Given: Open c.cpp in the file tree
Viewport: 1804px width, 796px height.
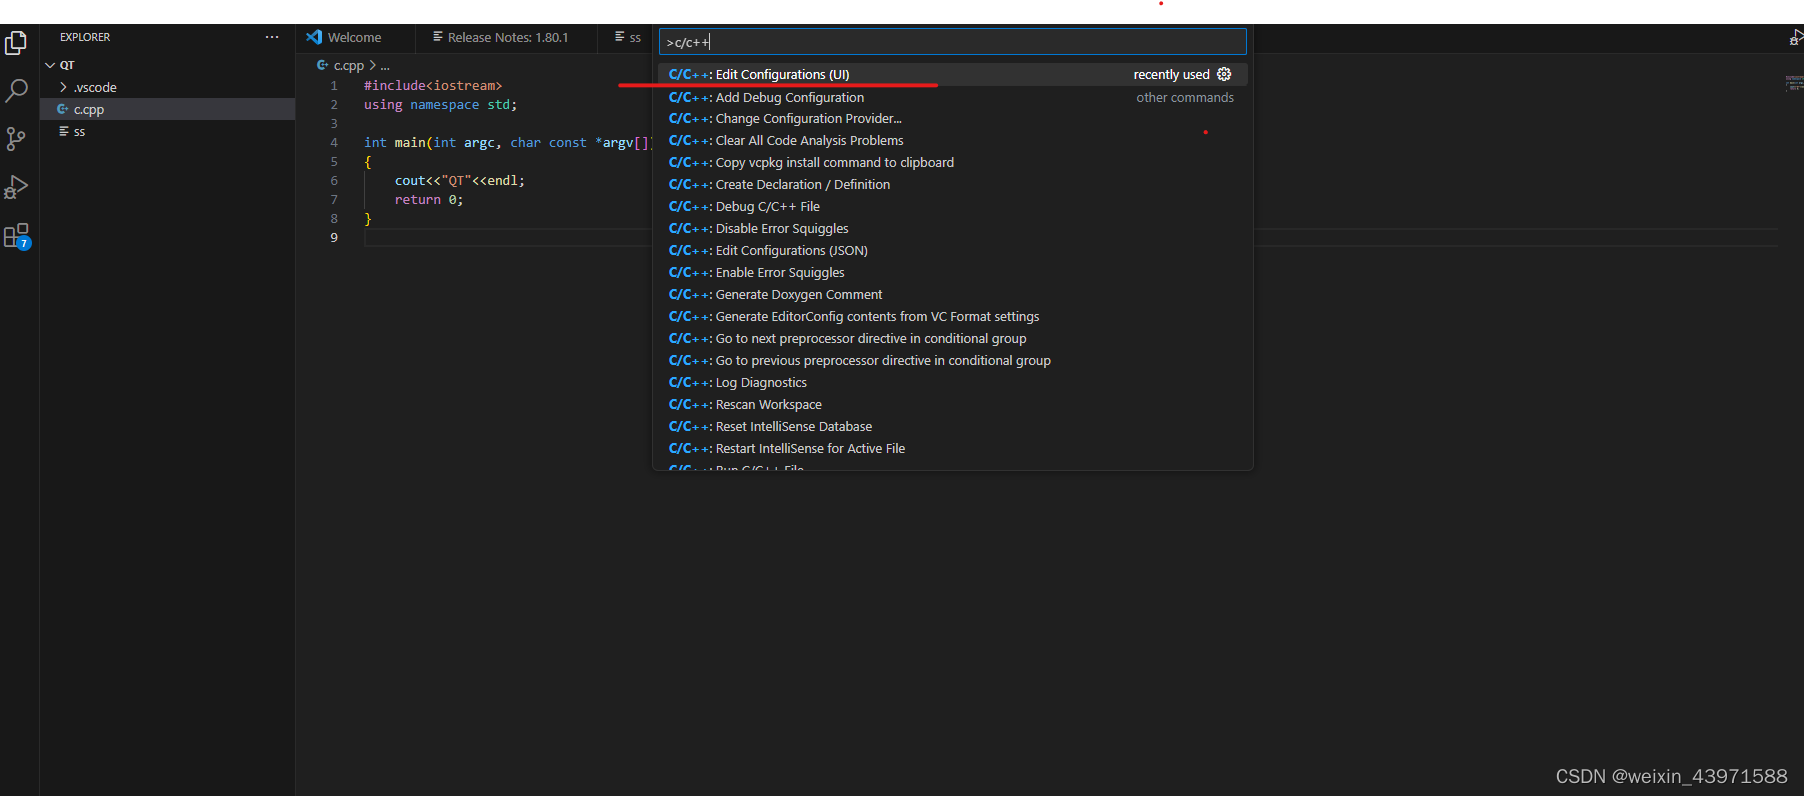Looking at the screenshot, I should pos(167,109).
